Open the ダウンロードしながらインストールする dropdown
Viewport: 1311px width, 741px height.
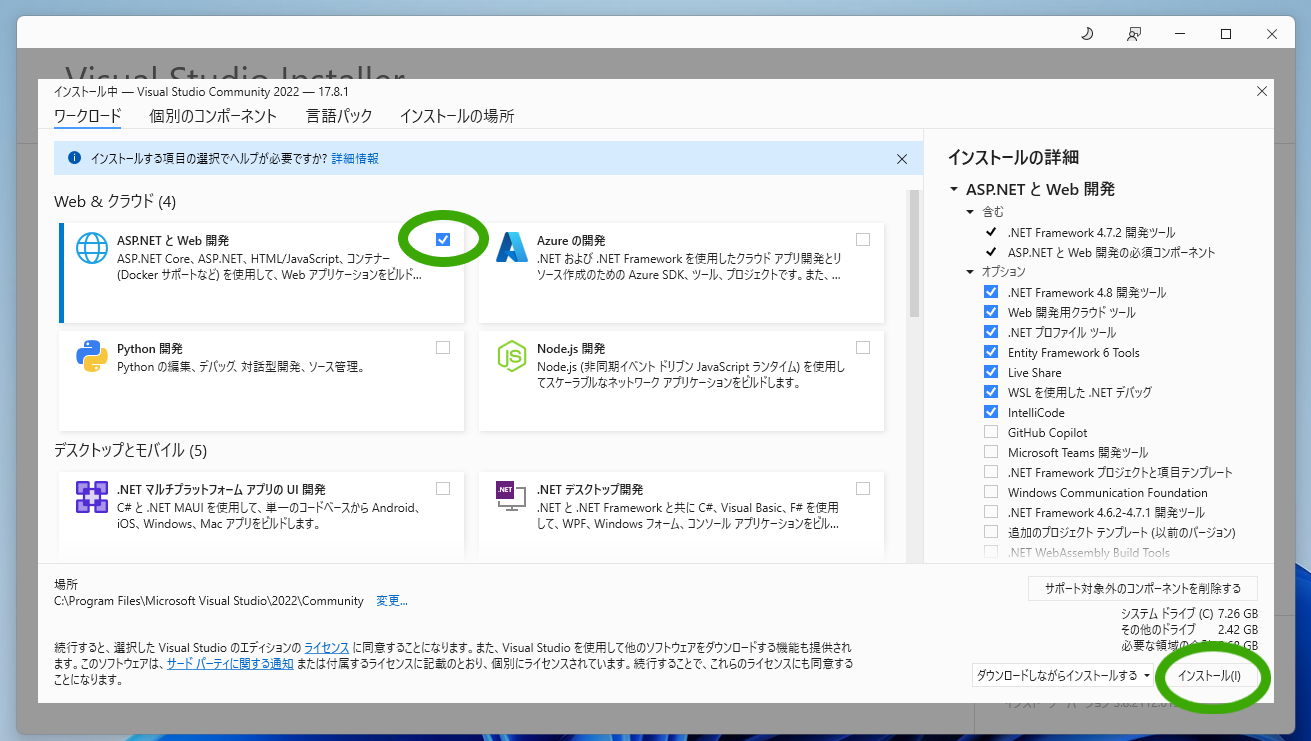tap(1063, 676)
